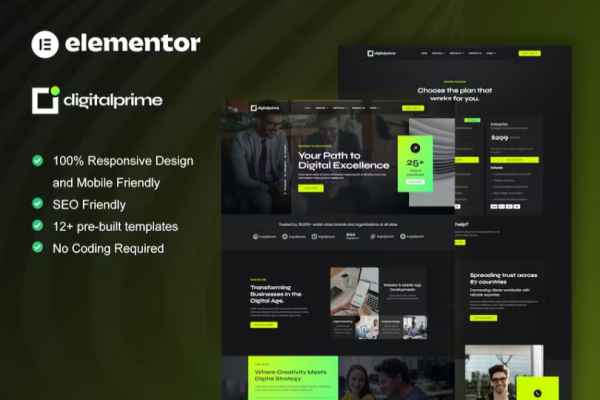
Task: Click the sixth Logoipsum brand logo
Action: click(x=412, y=237)
